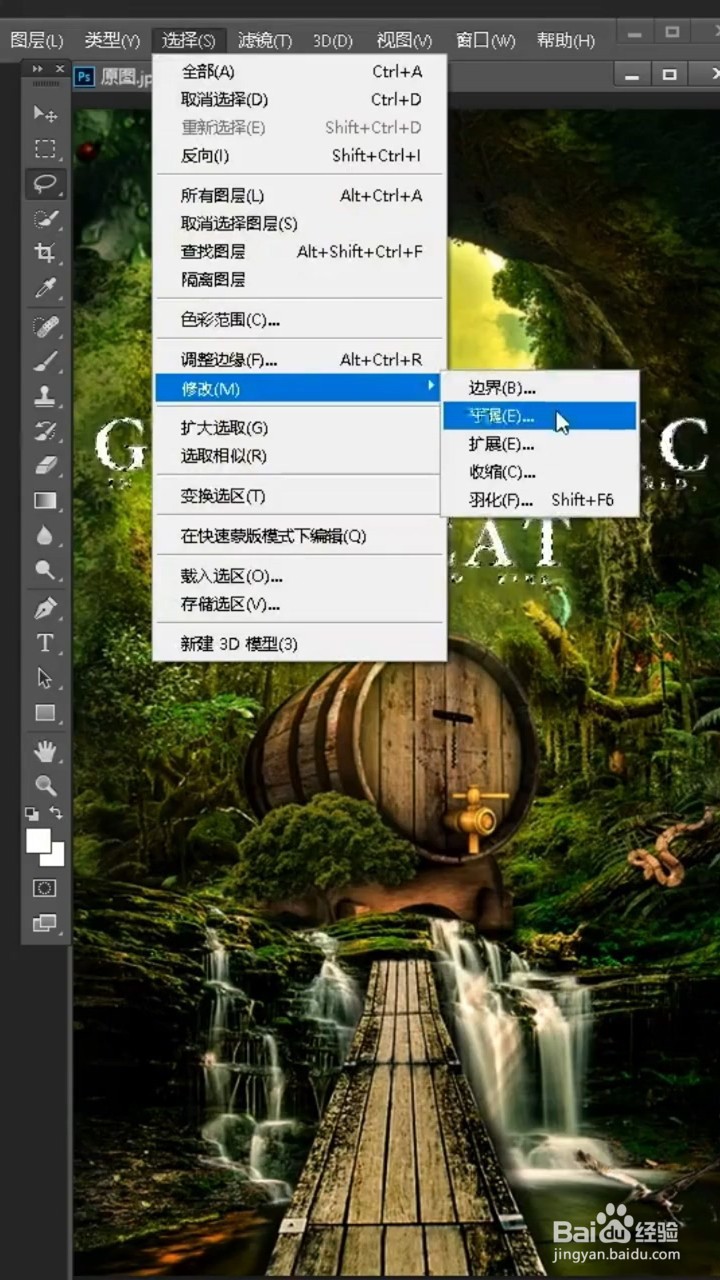Open the highlighted 平滑(E)... smooth item
720x1280 pixels.
(x=540, y=416)
